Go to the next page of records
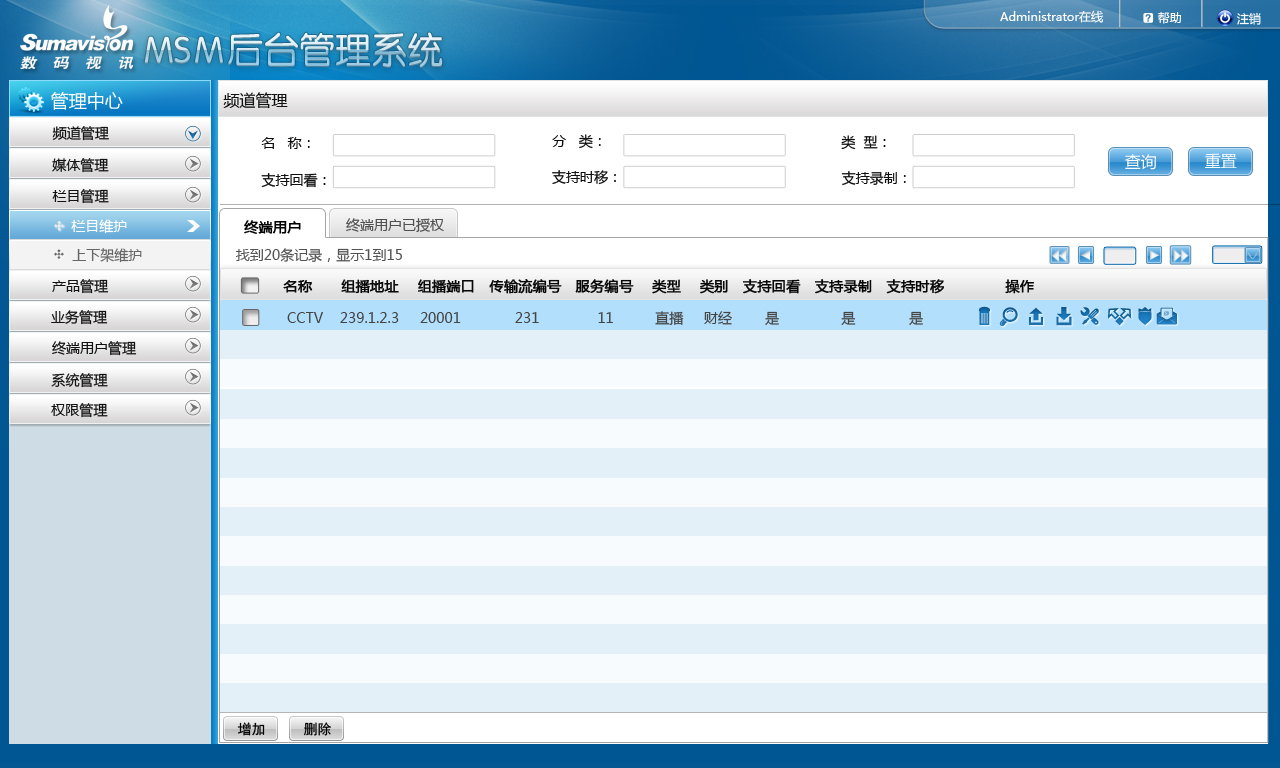This screenshot has height=768, width=1280. pyautogui.click(x=1154, y=255)
